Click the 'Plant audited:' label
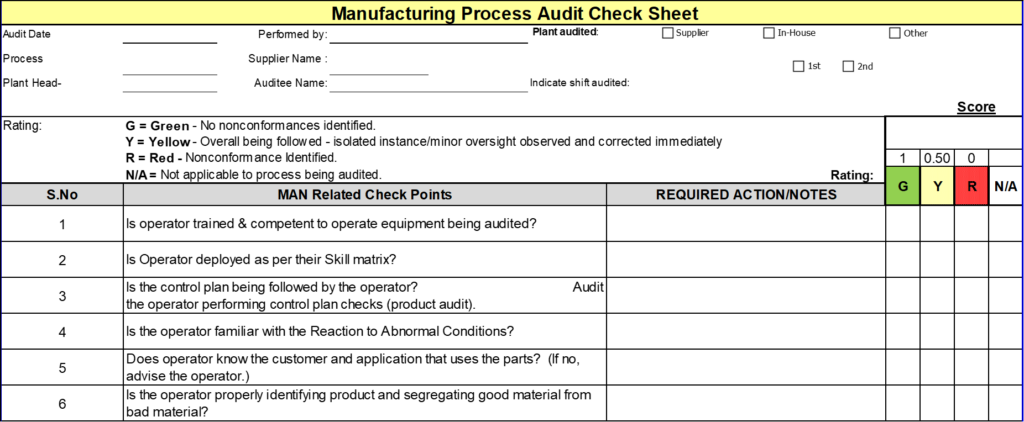Viewport: 1024px width, 422px height. [x=566, y=31]
